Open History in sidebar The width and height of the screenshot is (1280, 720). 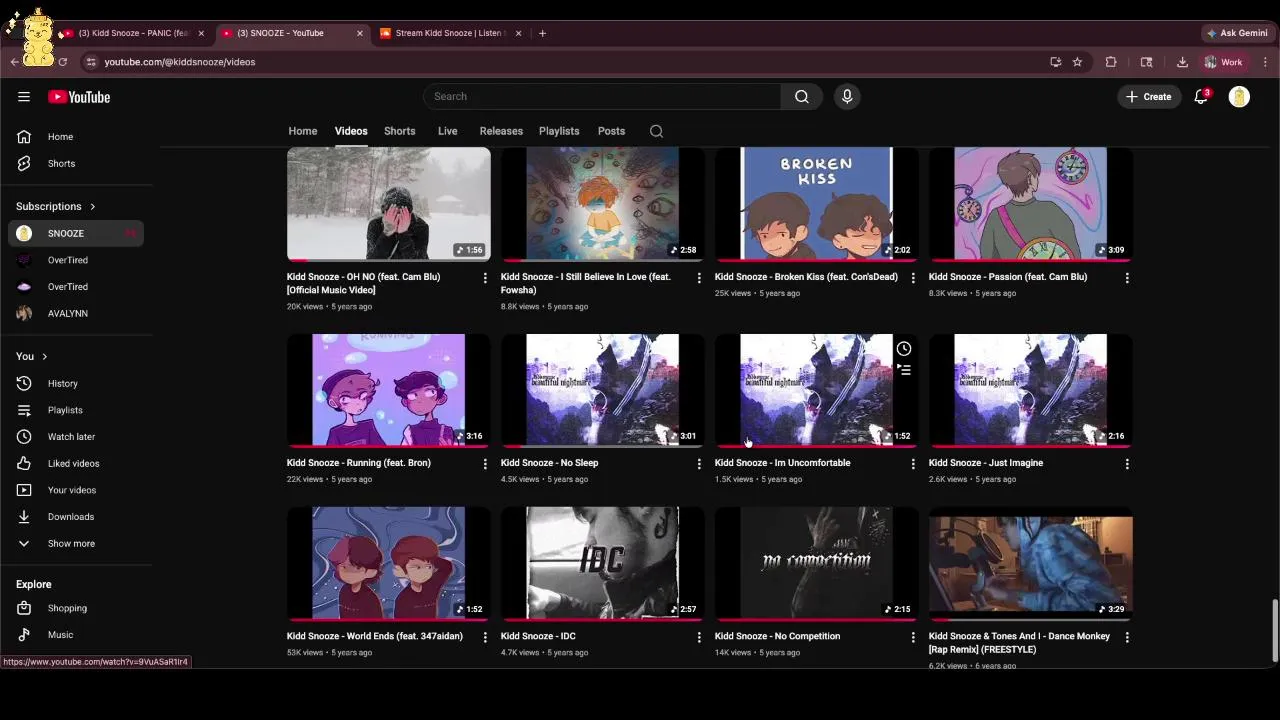pos(76,384)
